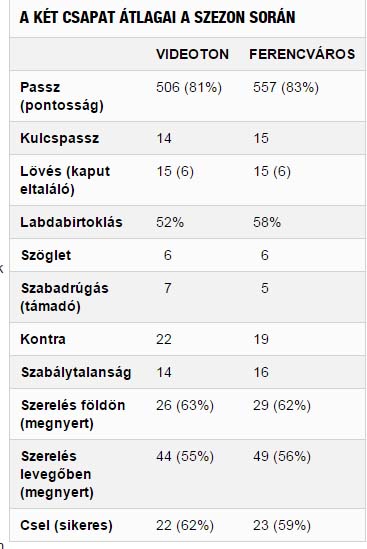This screenshot has width=367, height=549.
Task: Click Videoton's 22 (62%) dribble value
Action: tap(185, 526)
